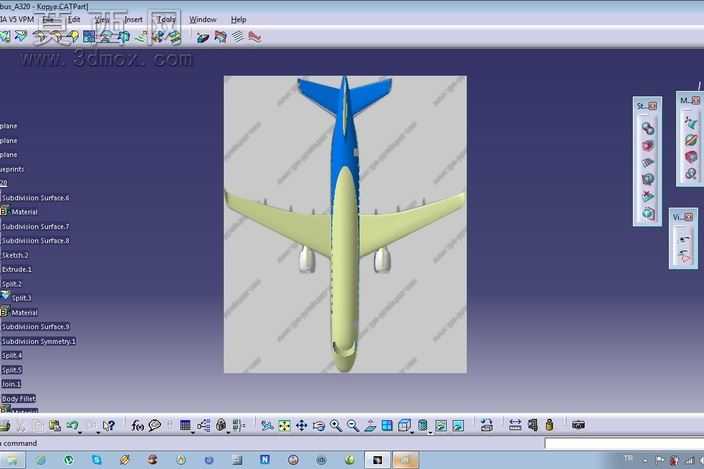Click the camera capture icon in bottom toolbar

[x=578, y=425]
